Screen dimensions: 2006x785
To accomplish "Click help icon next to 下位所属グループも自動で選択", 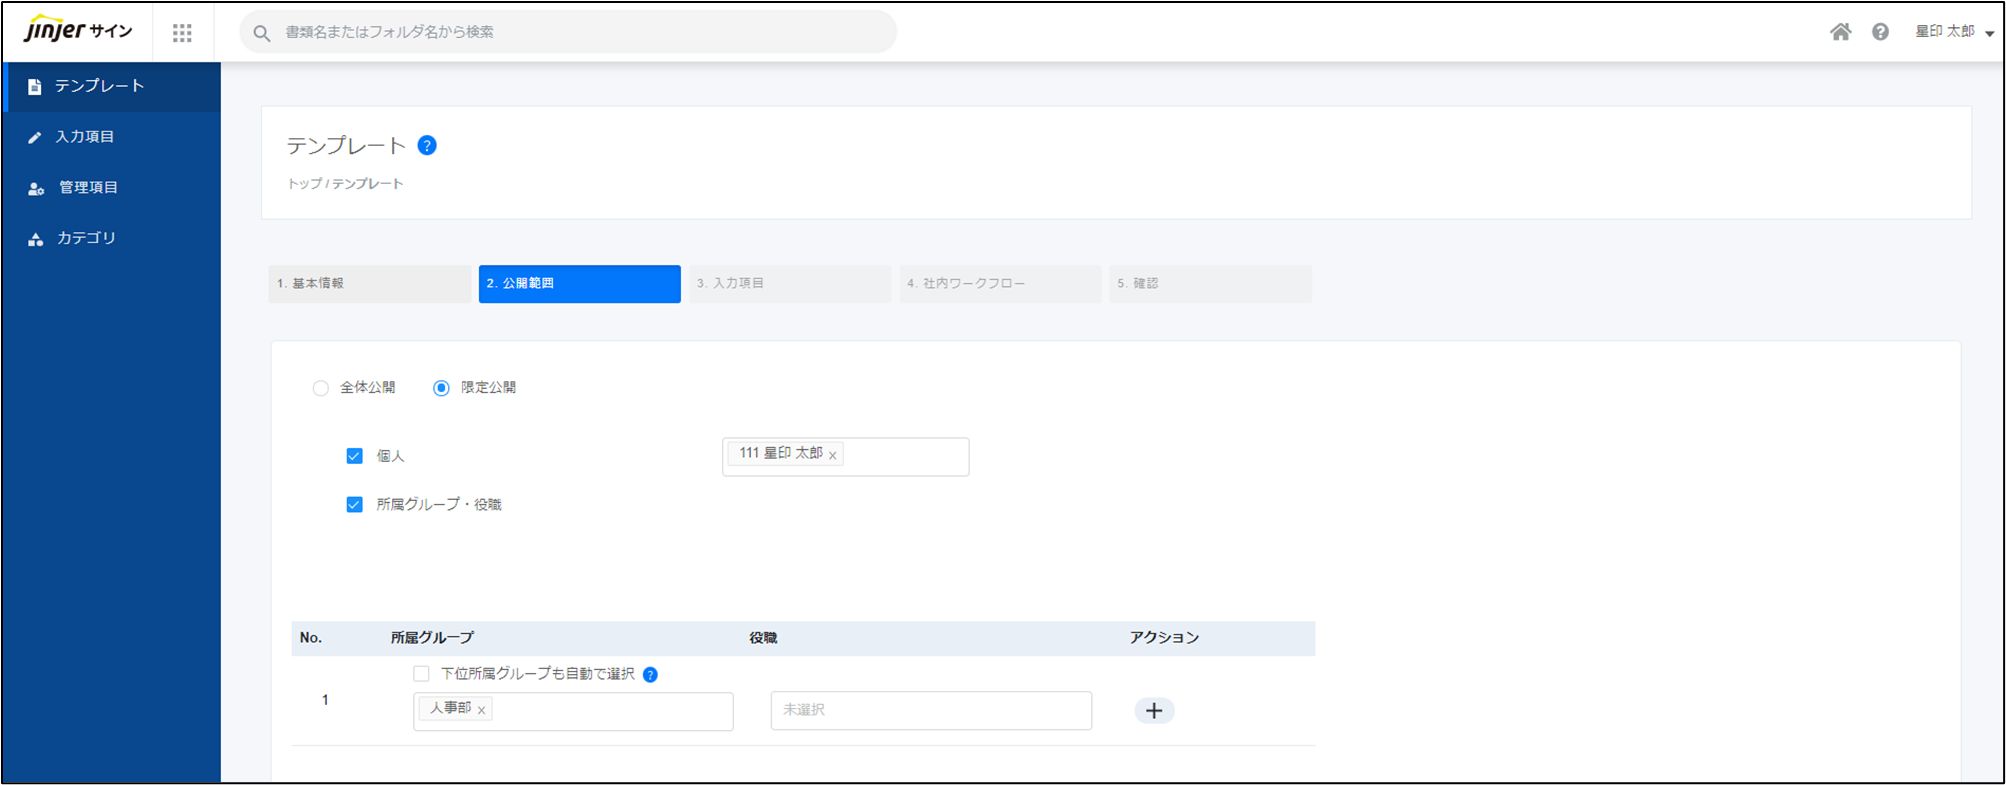I will point(650,675).
